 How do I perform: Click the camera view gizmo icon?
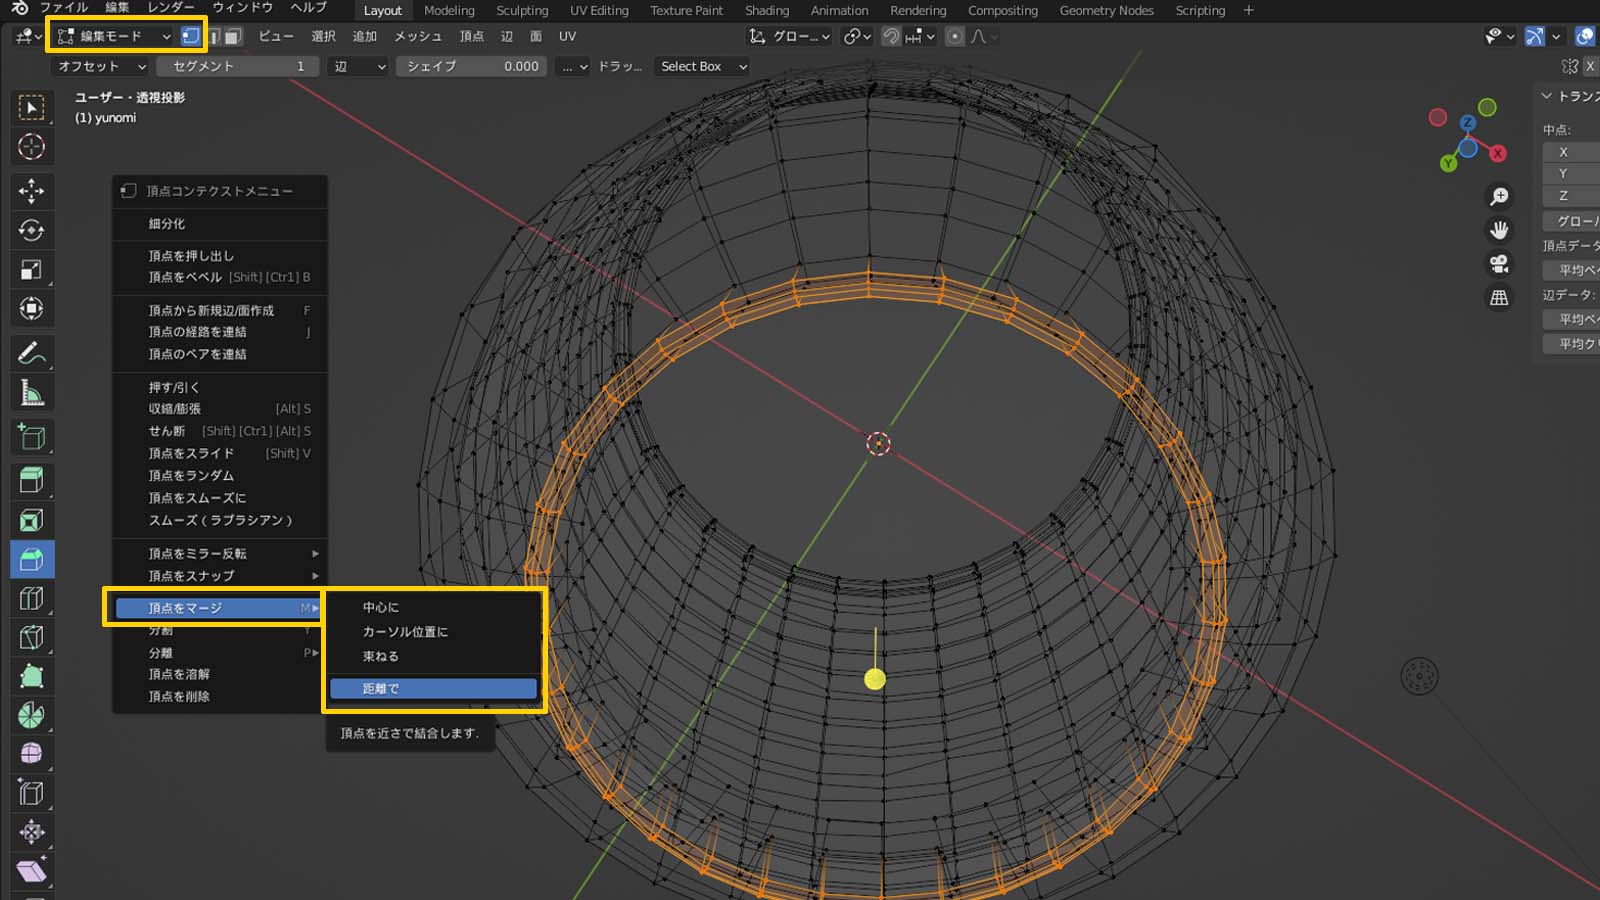click(1498, 264)
